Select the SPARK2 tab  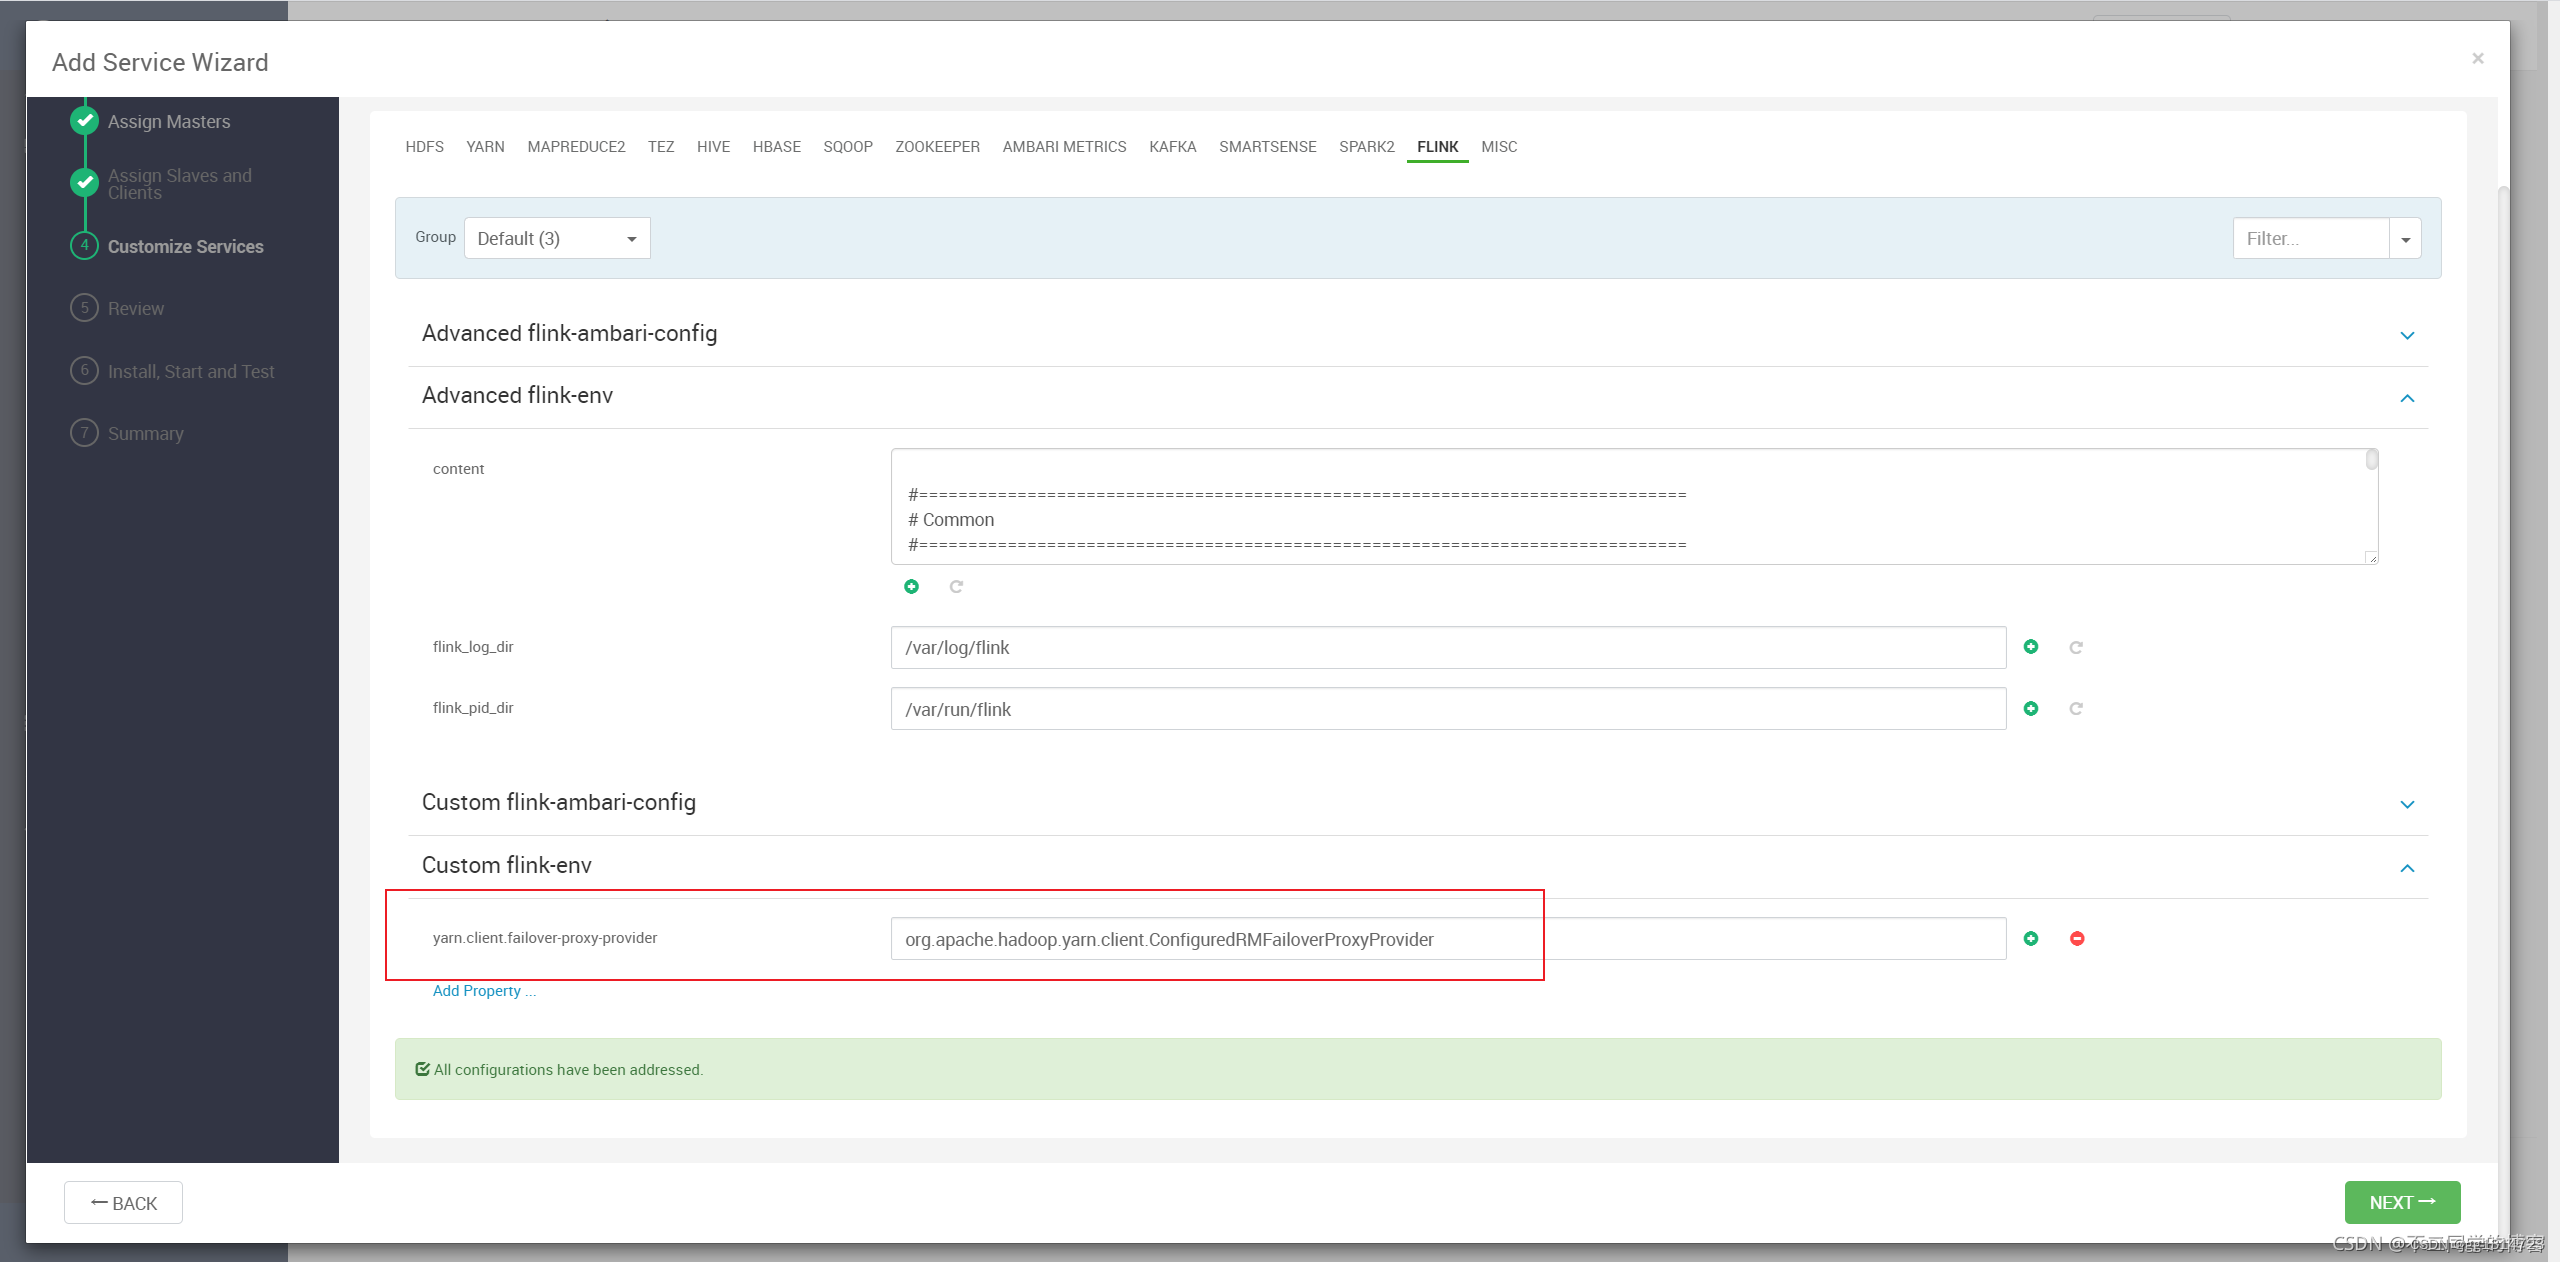(1367, 145)
